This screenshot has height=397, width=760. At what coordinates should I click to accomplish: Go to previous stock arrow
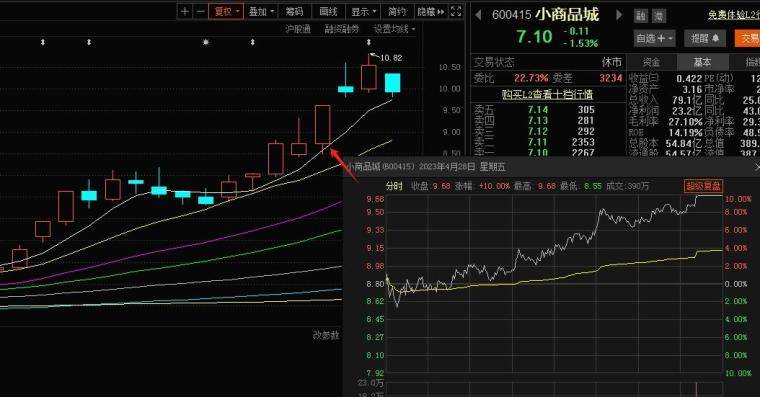478,15
